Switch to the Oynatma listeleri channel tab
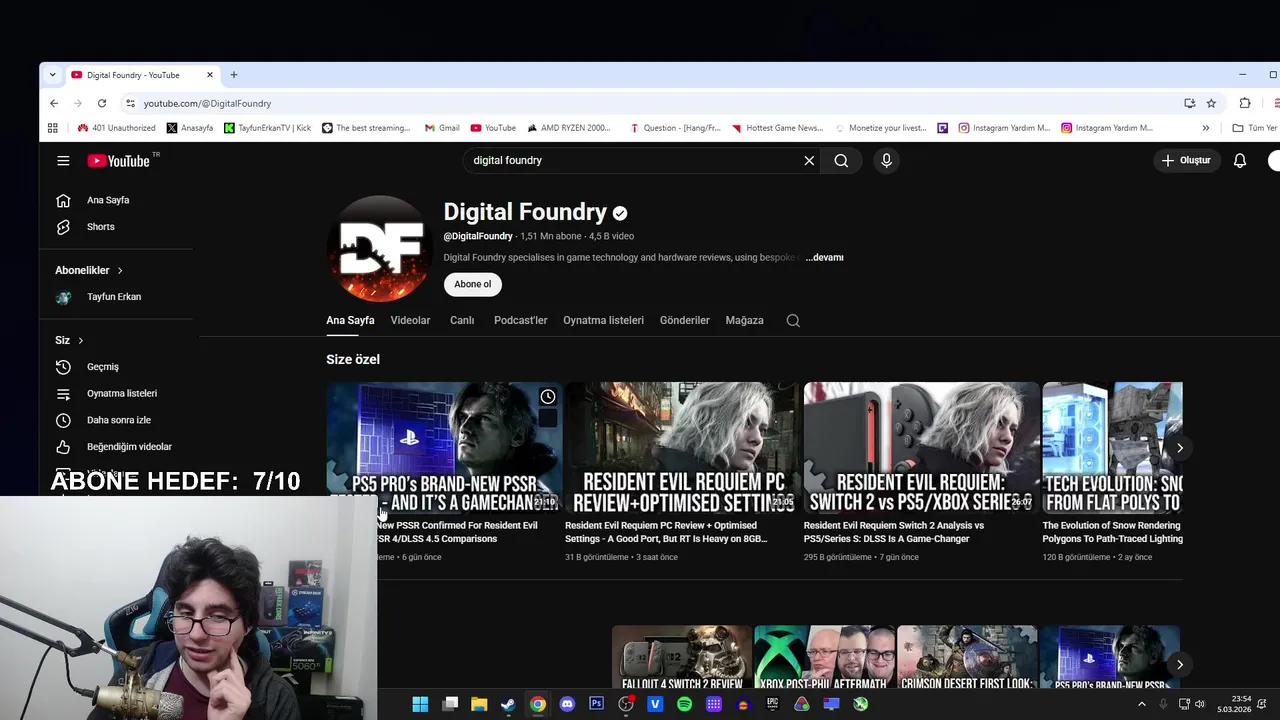The height and width of the screenshot is (720, 1280). 603,320
